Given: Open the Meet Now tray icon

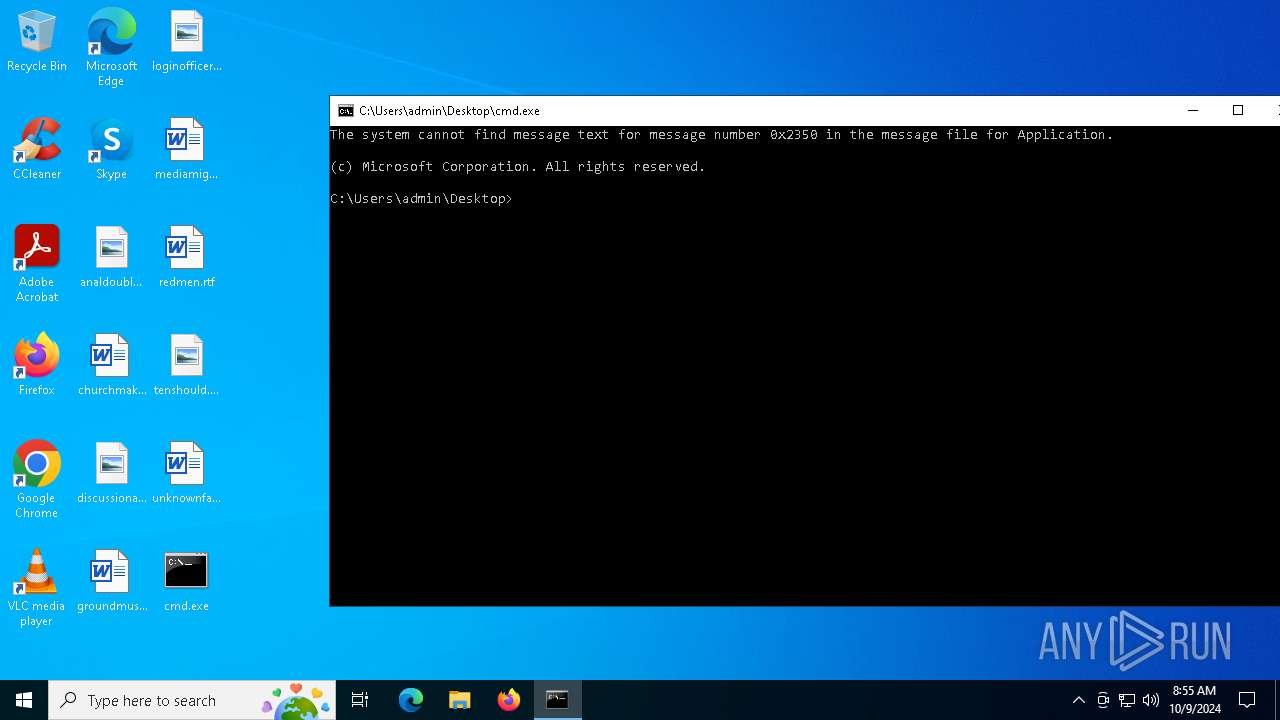Looking at the screenshot, I should pos(1103,700).
